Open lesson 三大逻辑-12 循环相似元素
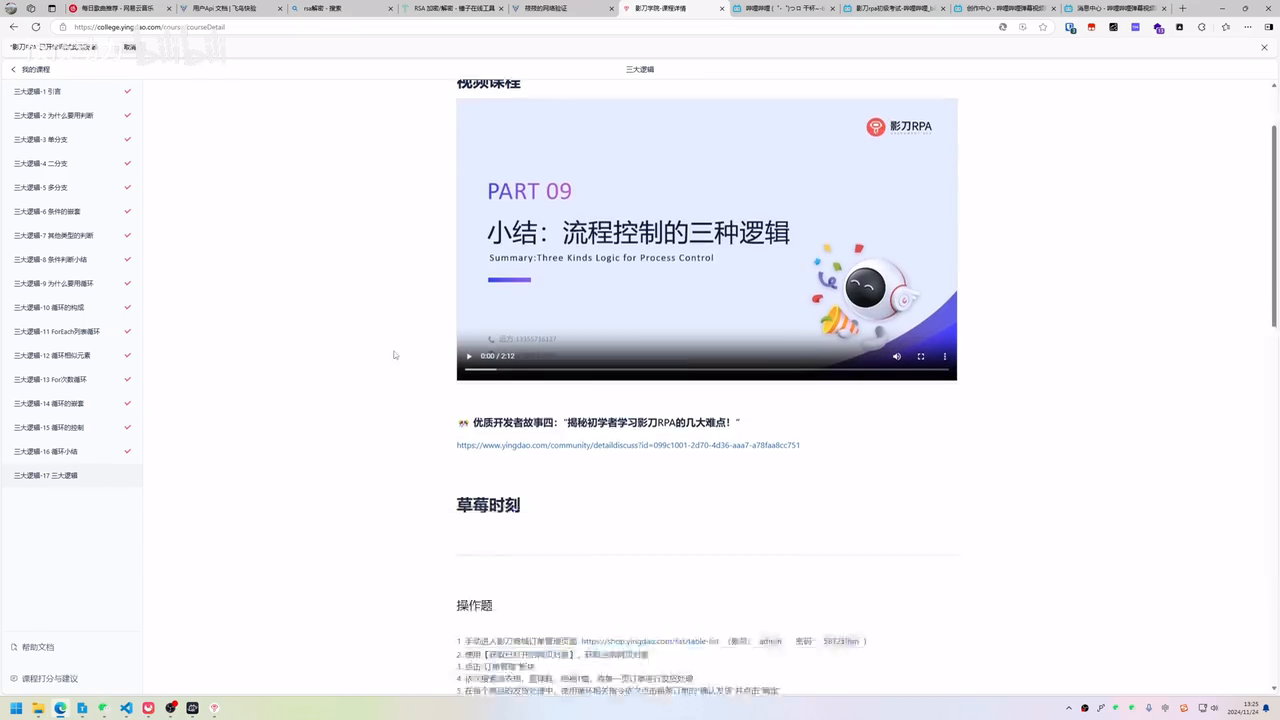Image resolution: width=1280 pixels, height=720 pixels. pos(71,355)
